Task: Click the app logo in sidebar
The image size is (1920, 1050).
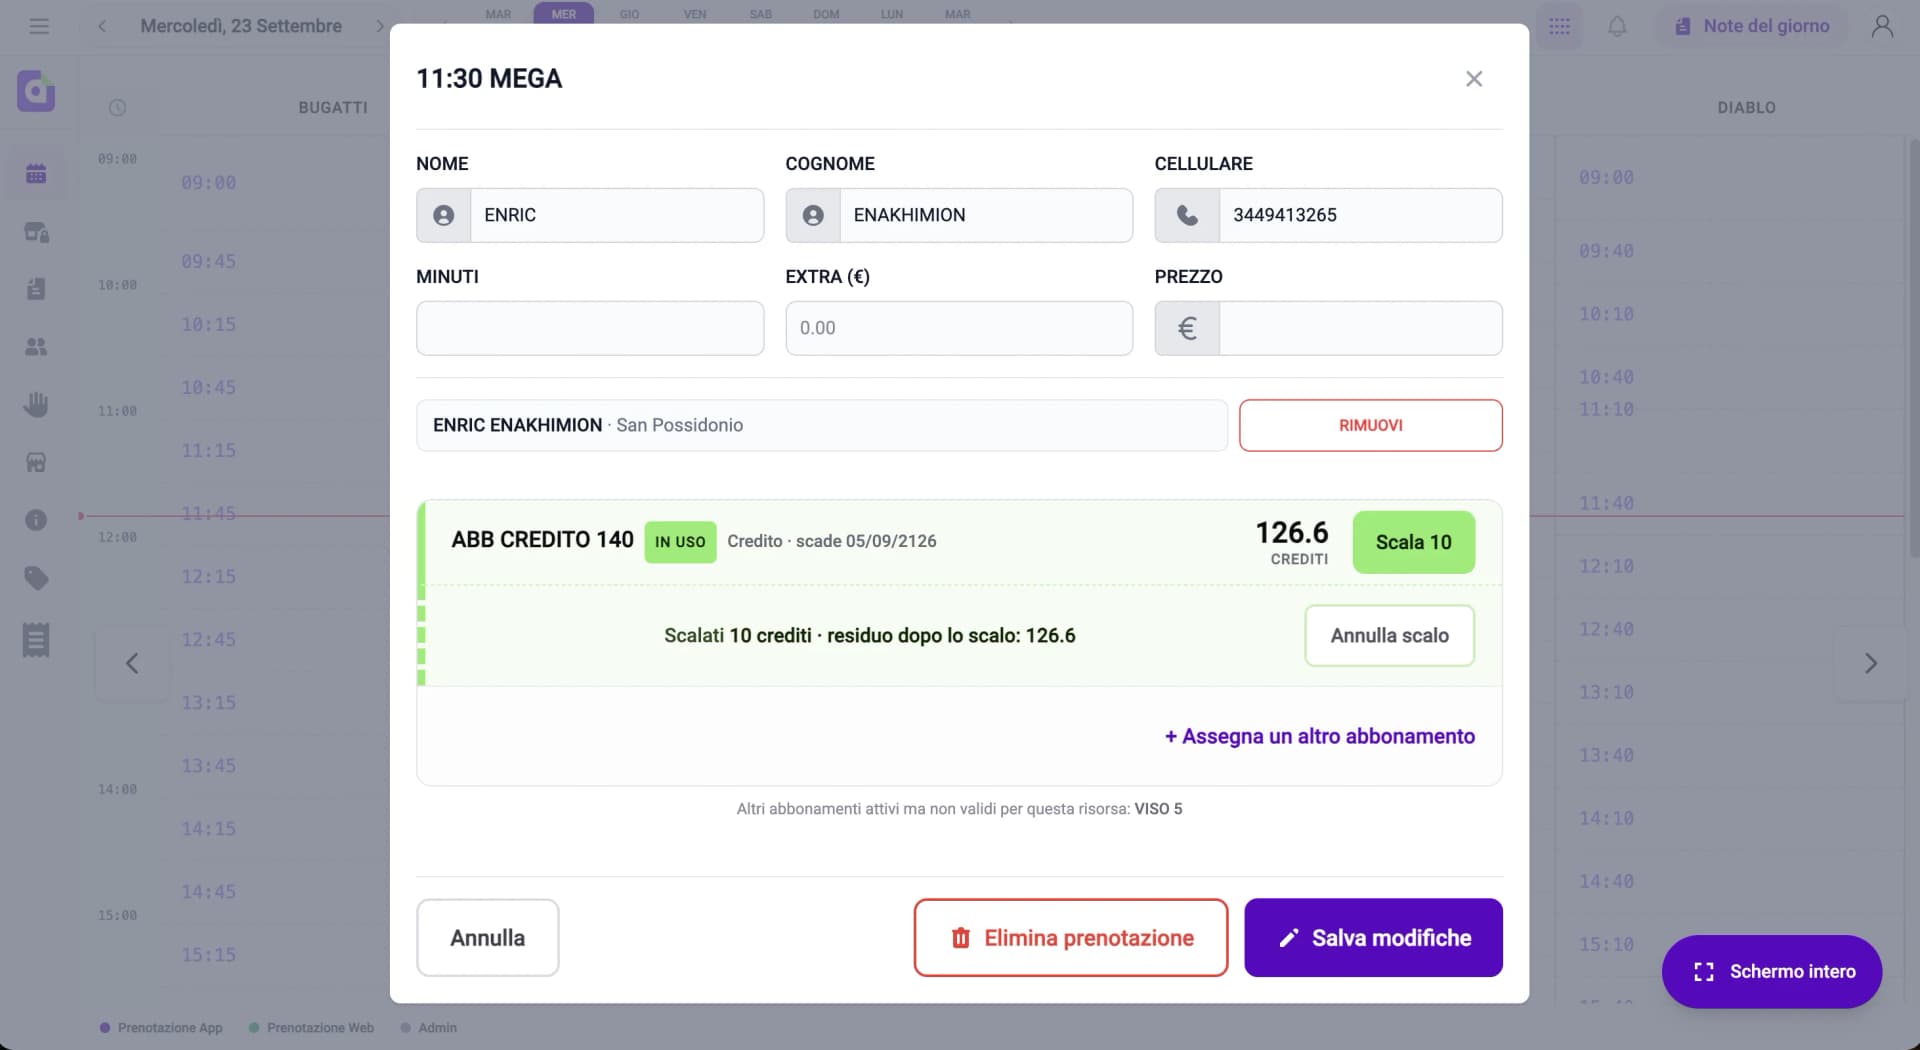Action: (36, 91)
